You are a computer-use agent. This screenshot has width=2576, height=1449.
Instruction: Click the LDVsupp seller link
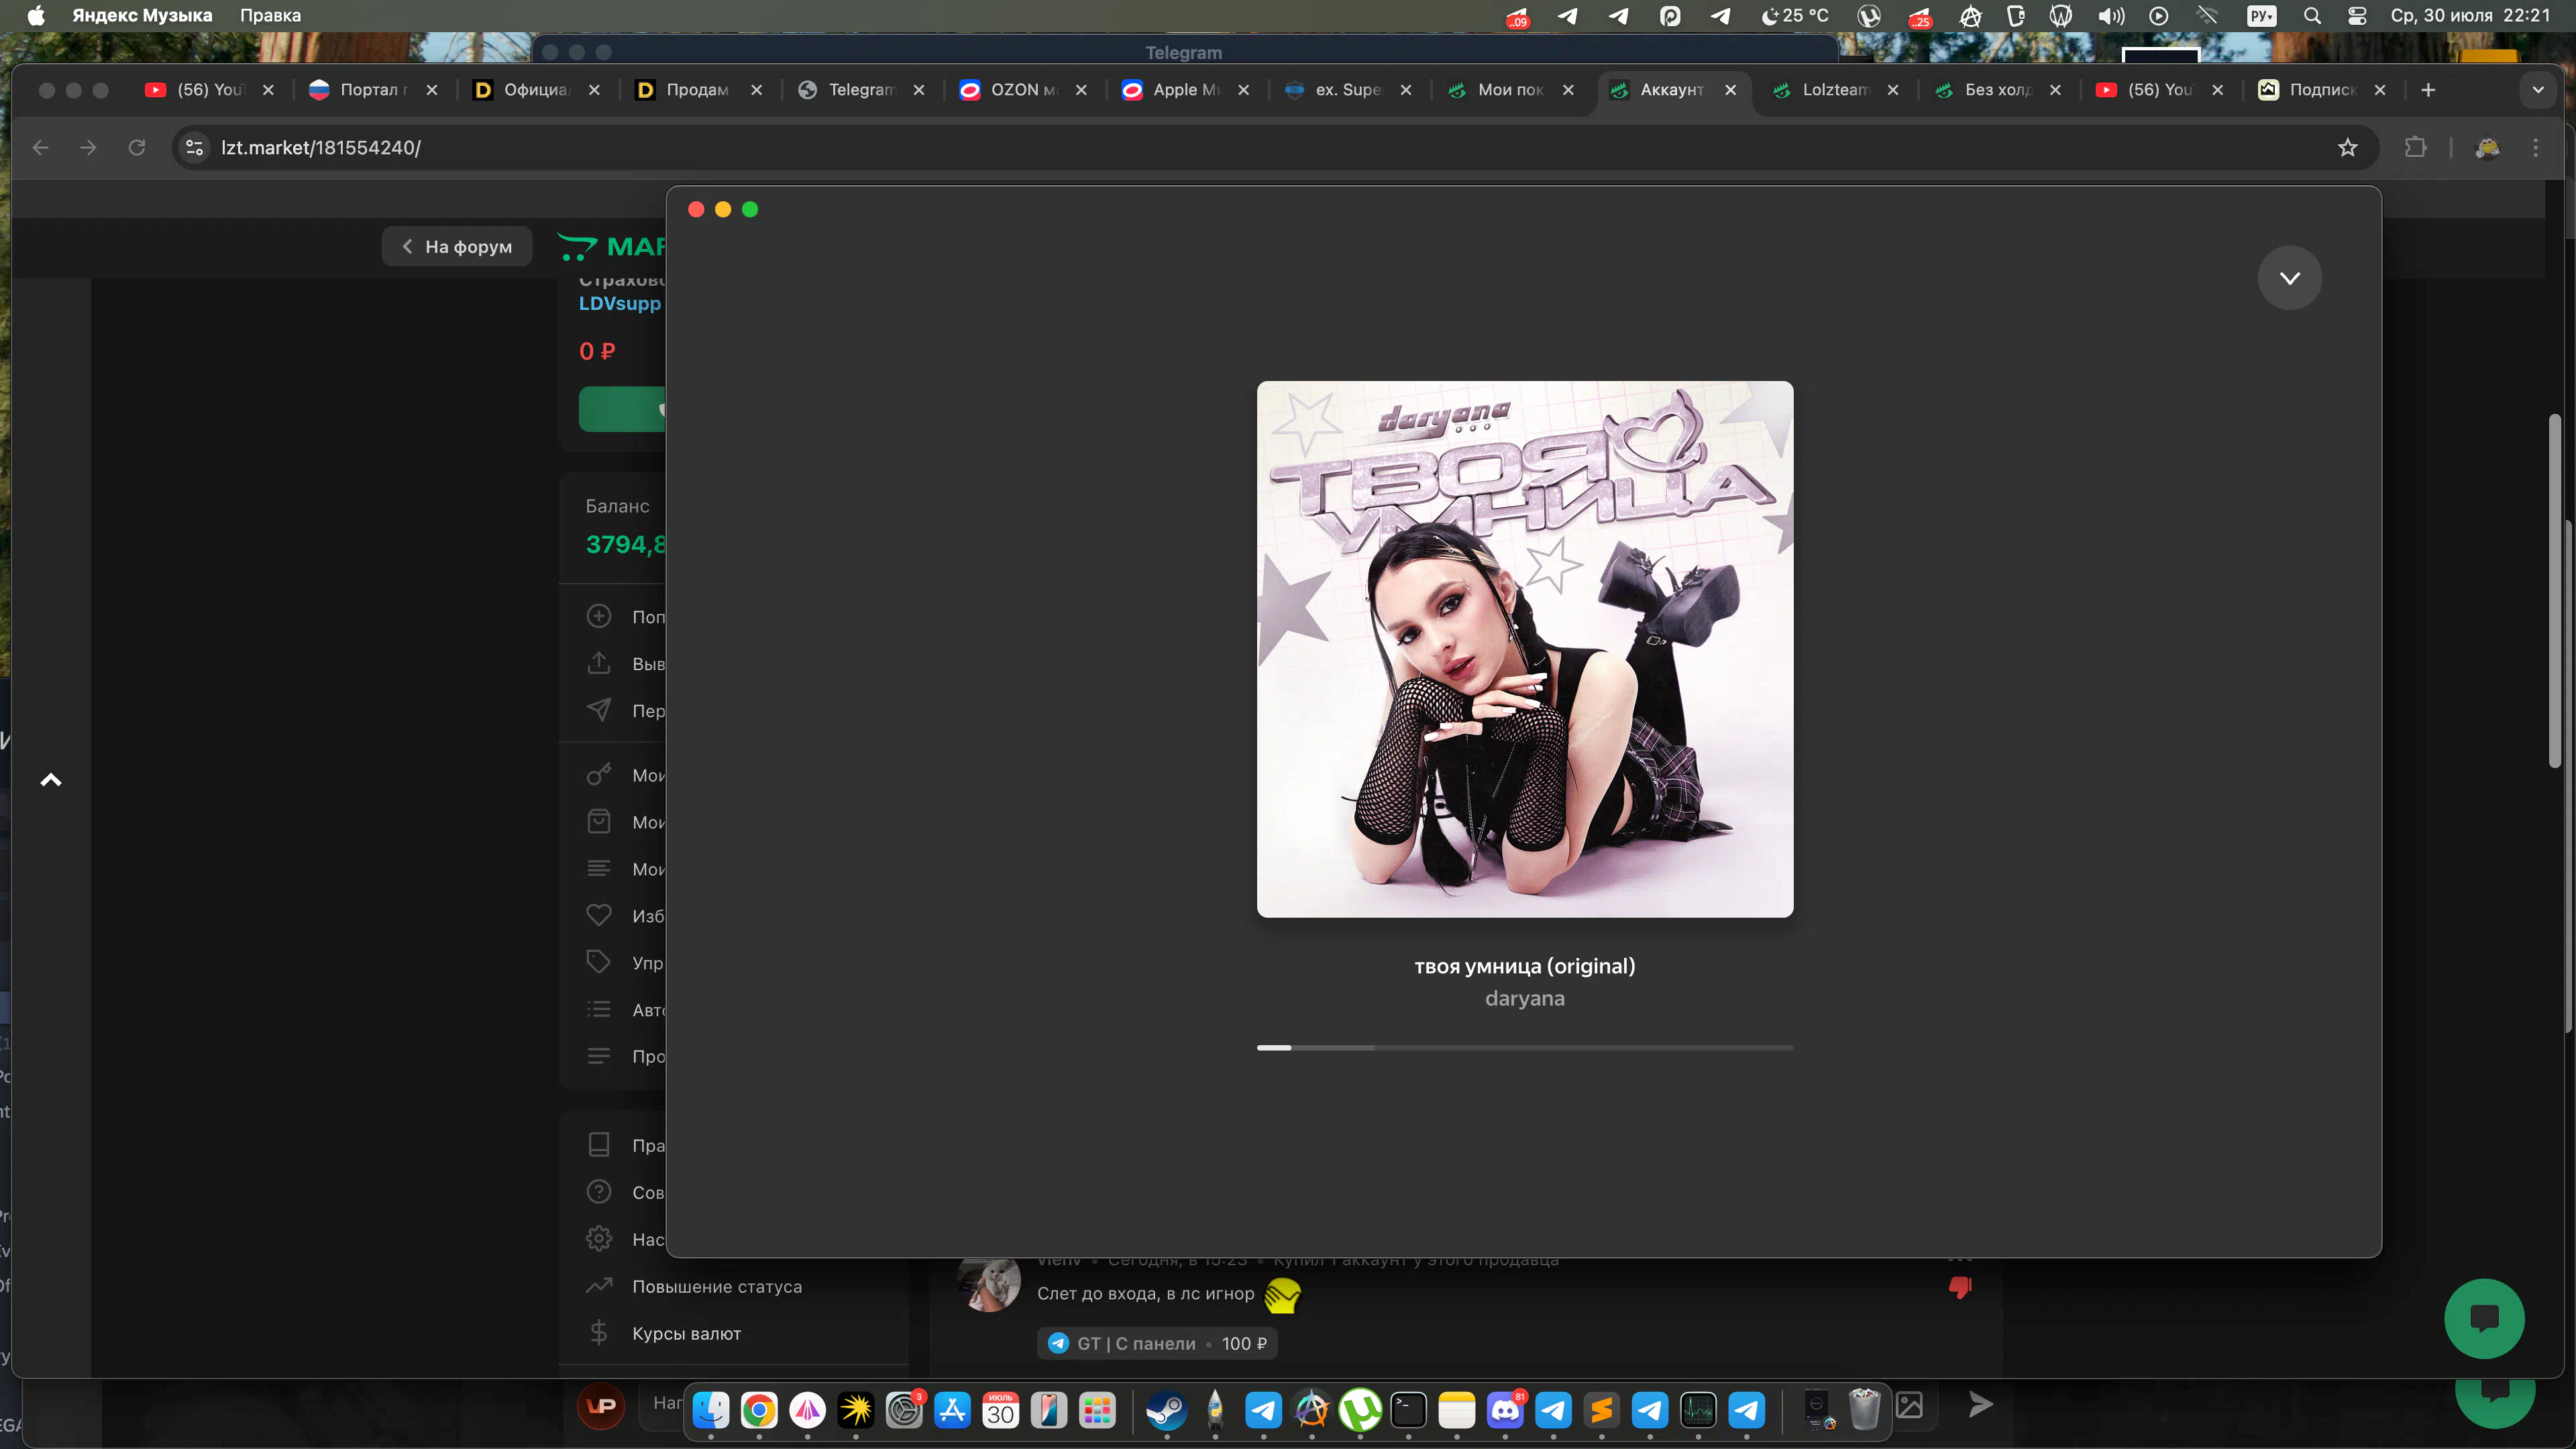click(x=620, y=303)
